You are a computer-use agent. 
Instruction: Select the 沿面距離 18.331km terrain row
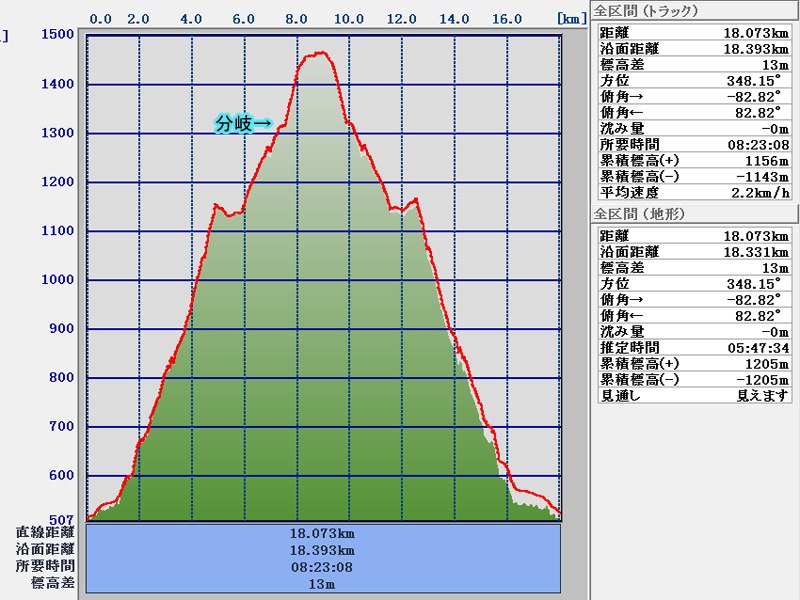click(693, 251)
